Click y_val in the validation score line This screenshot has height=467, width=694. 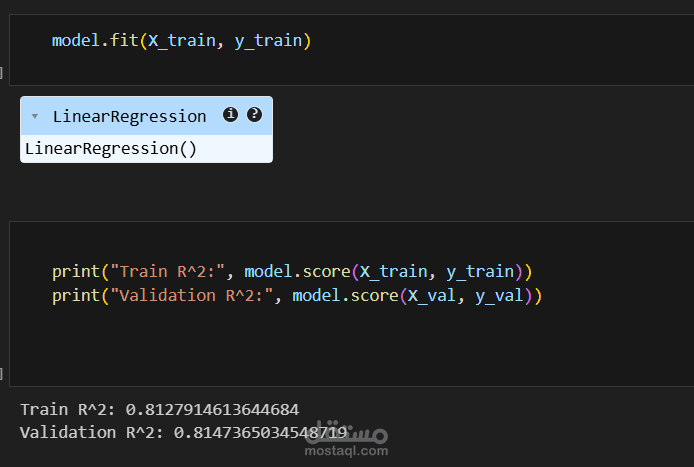[x=500, y=295]
